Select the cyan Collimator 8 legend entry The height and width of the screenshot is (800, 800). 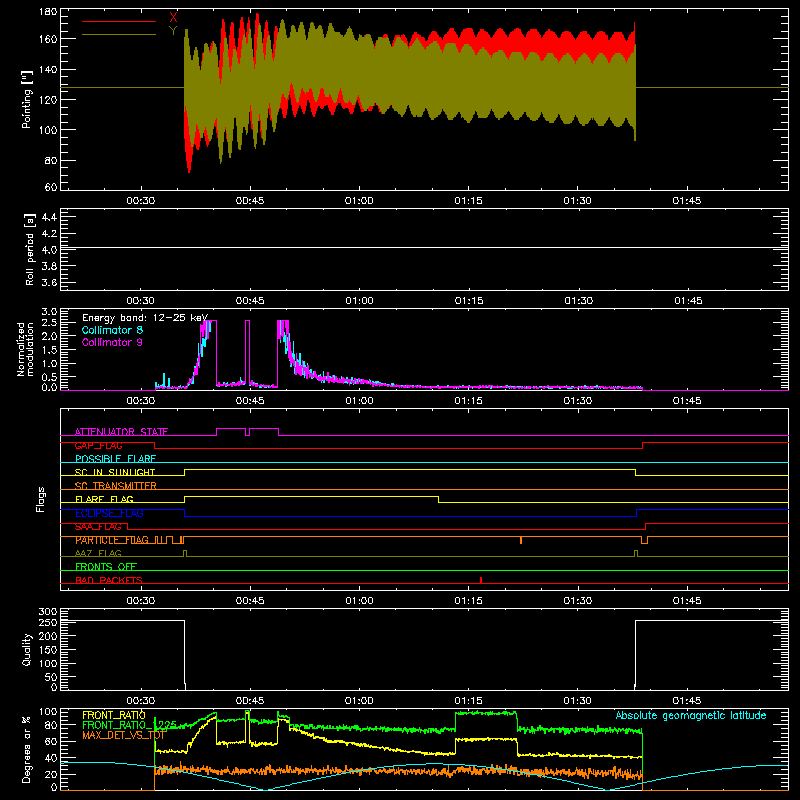click(112, 330)
